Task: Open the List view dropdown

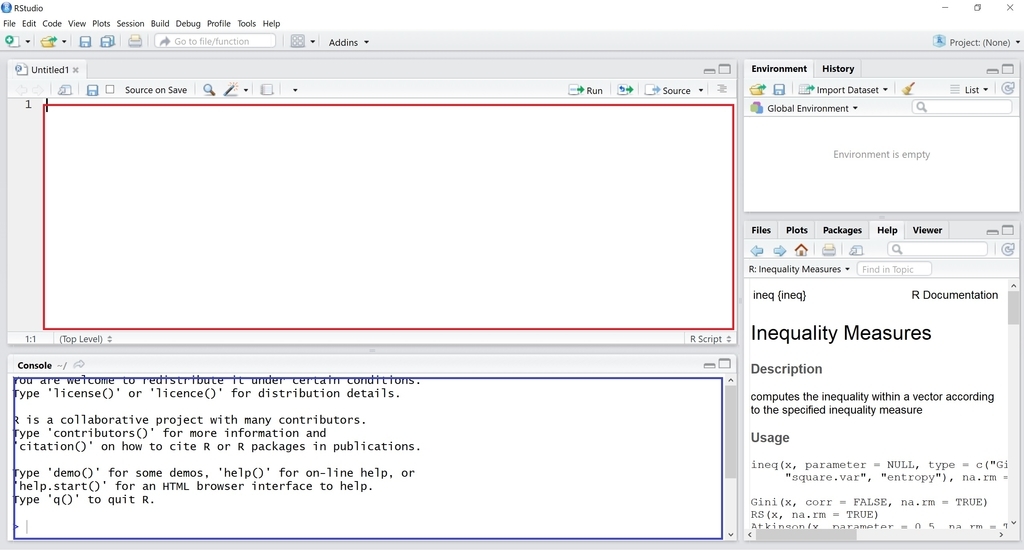Action: coord(969,89)
